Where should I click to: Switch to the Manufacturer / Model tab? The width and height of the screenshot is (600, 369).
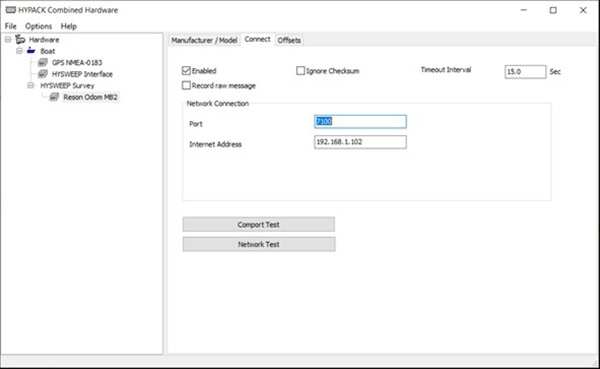(204, 40)
